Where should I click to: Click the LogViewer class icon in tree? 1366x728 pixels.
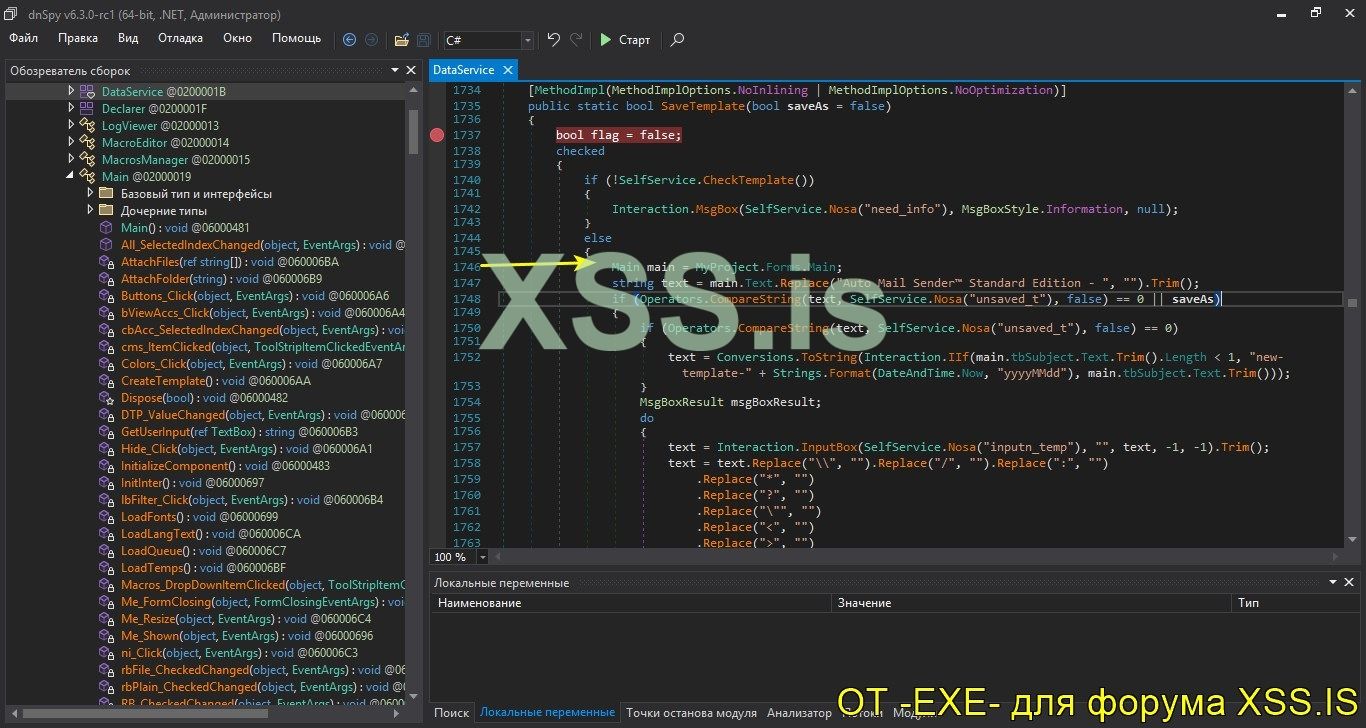[x=87, y=125]
